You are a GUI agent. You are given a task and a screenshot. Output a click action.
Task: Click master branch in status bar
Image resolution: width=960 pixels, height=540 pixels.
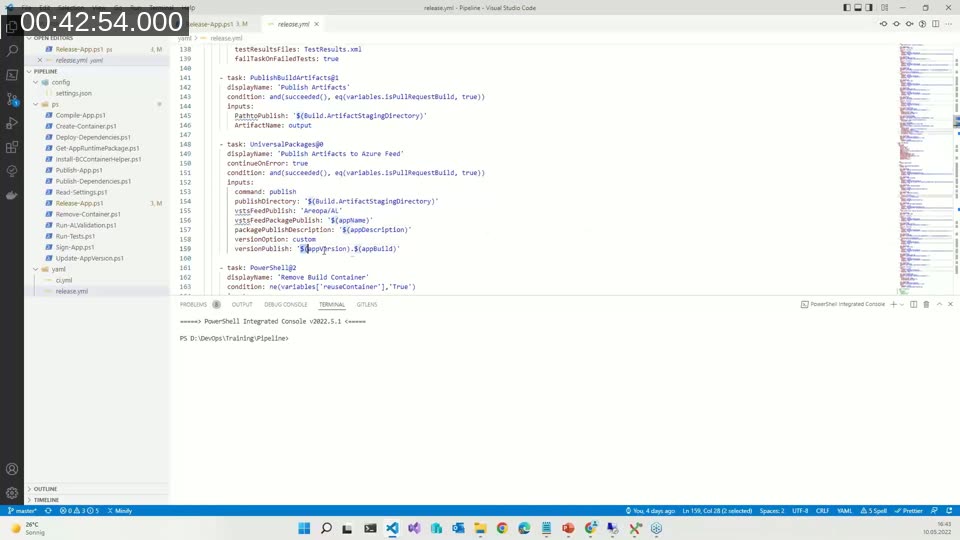tap(22, 511)
